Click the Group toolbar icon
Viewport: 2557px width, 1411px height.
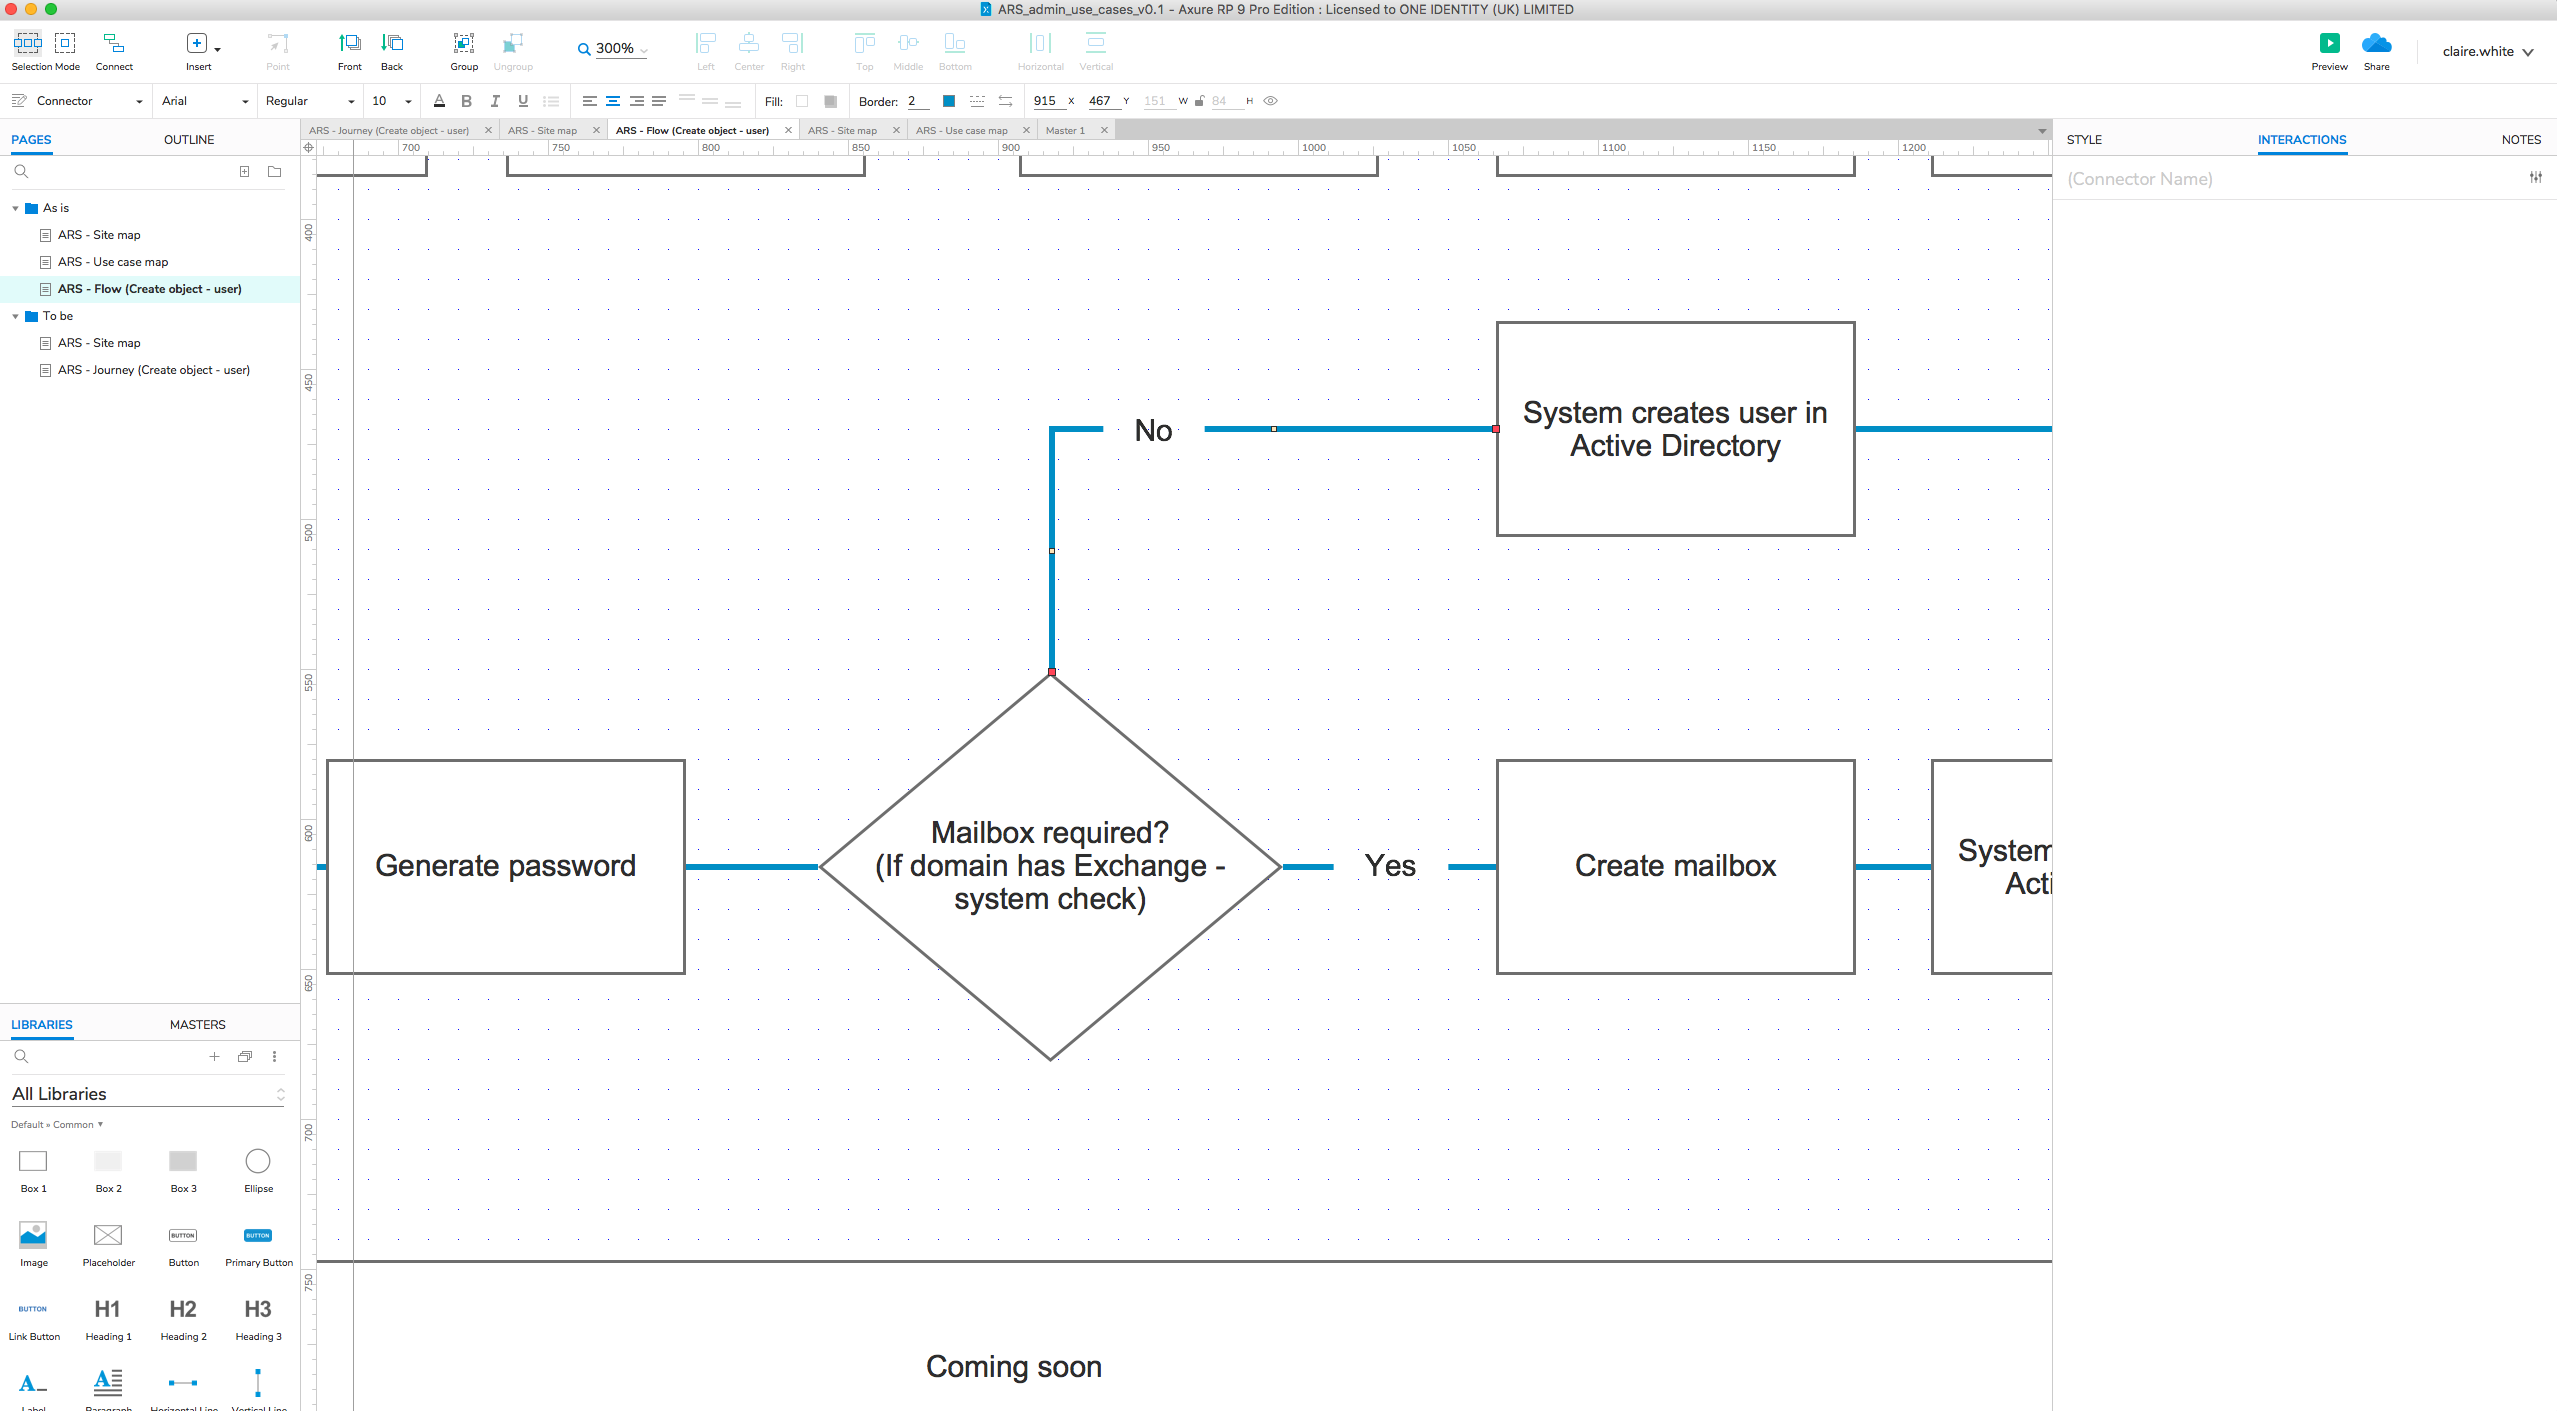pyautogui.click(x=463, y=44)
